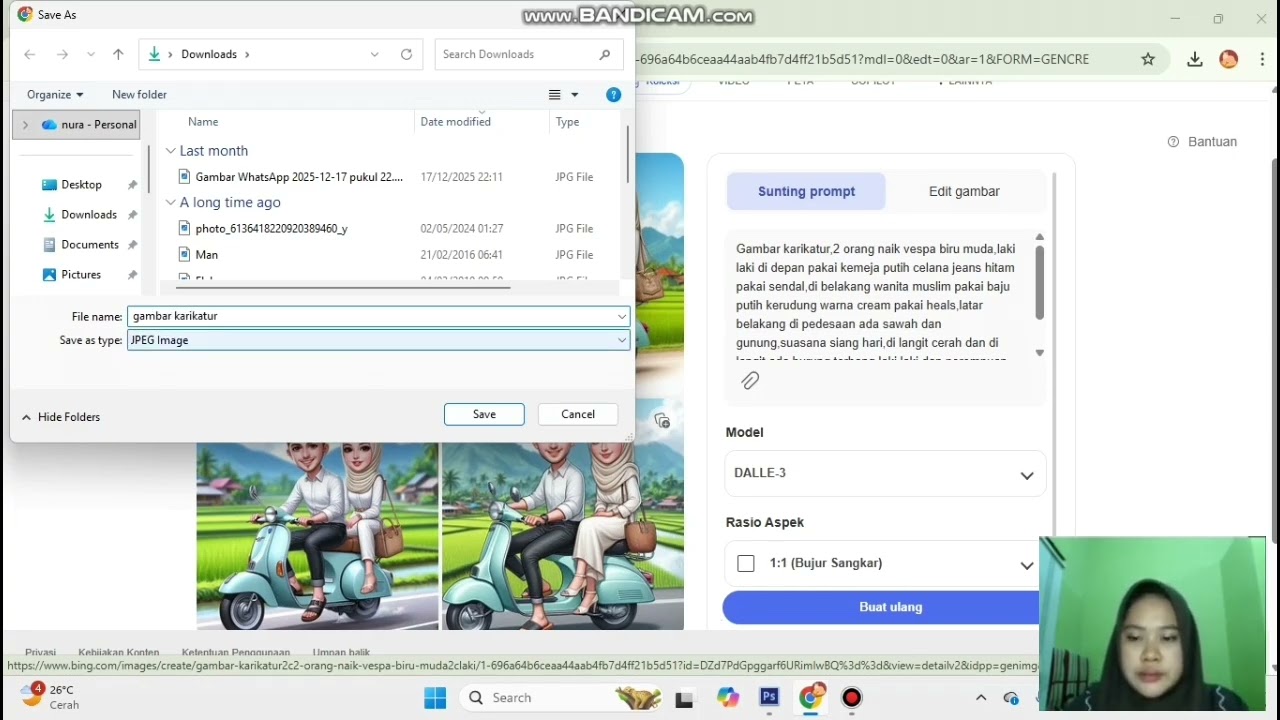
Task: Open black app icon beside taskbar search
Action: (684, 698)
